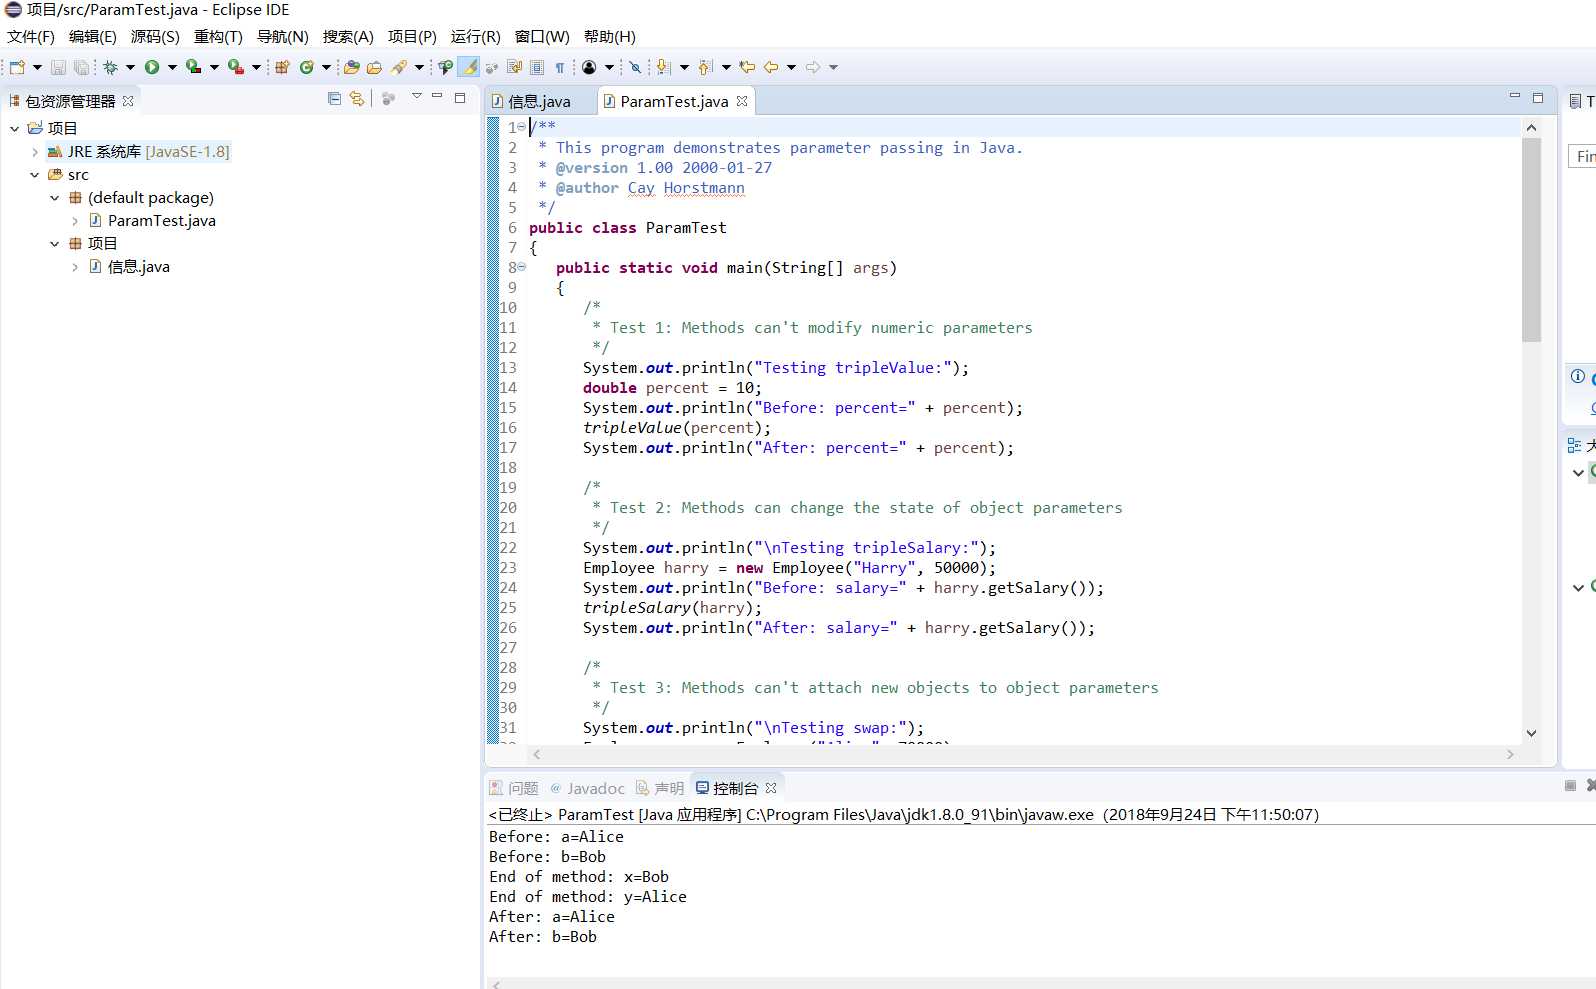This screenshot has width=1596, height=989.
Task: Minimize the editor area
Action: click(1514, 97)
